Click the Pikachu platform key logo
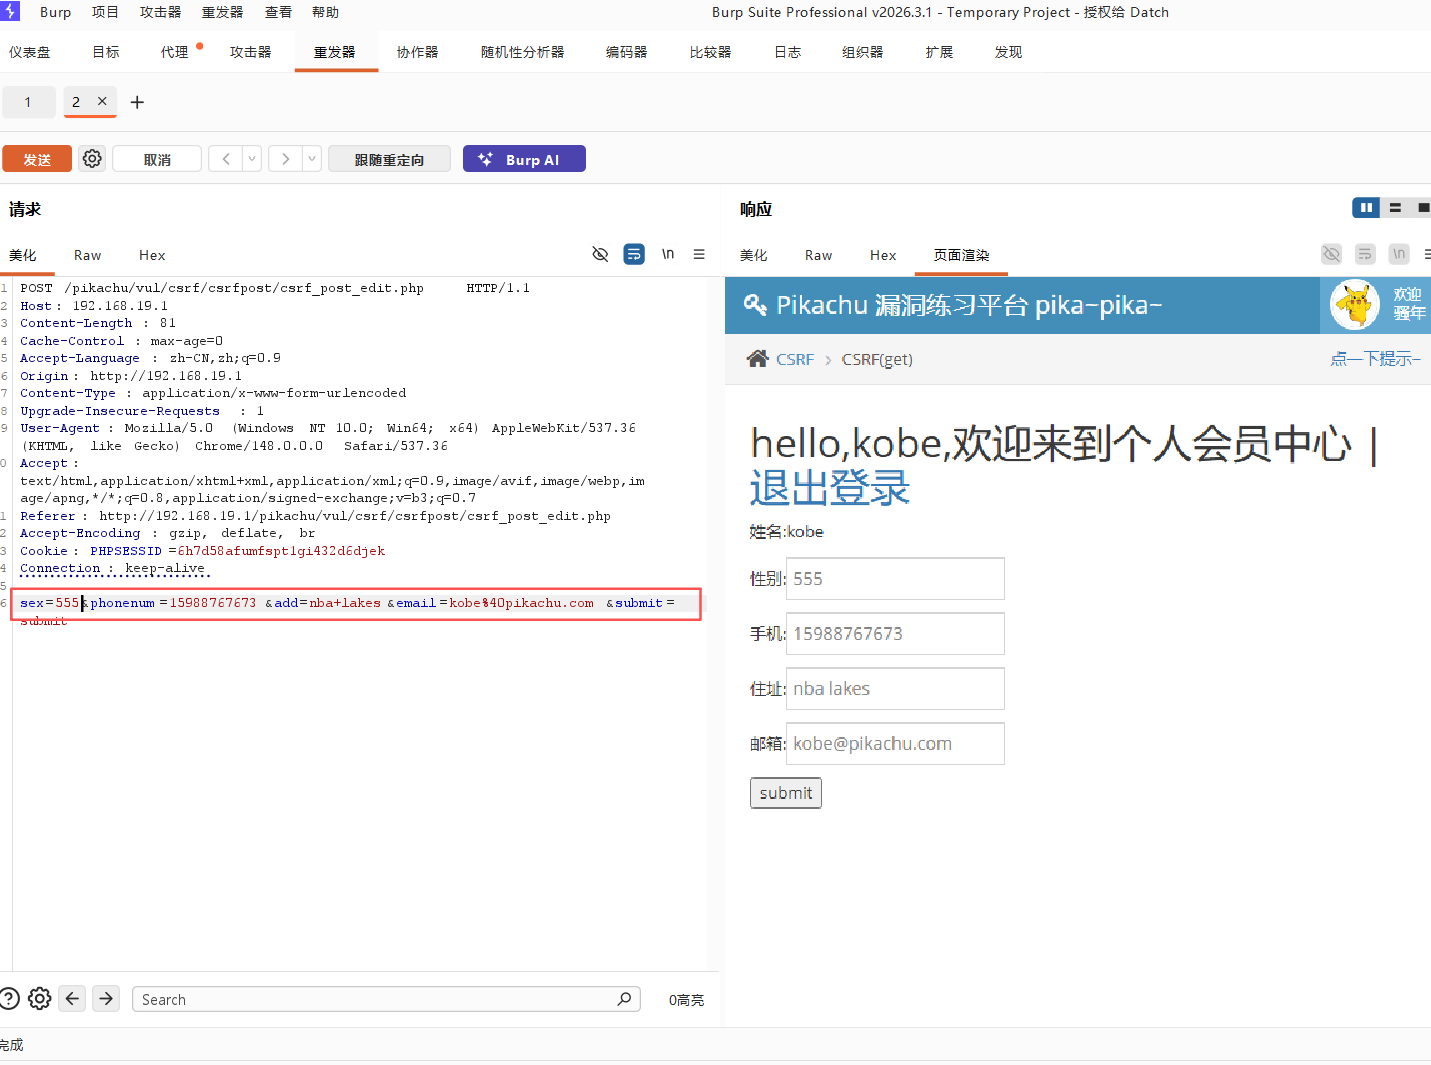 tap(755, 305)
